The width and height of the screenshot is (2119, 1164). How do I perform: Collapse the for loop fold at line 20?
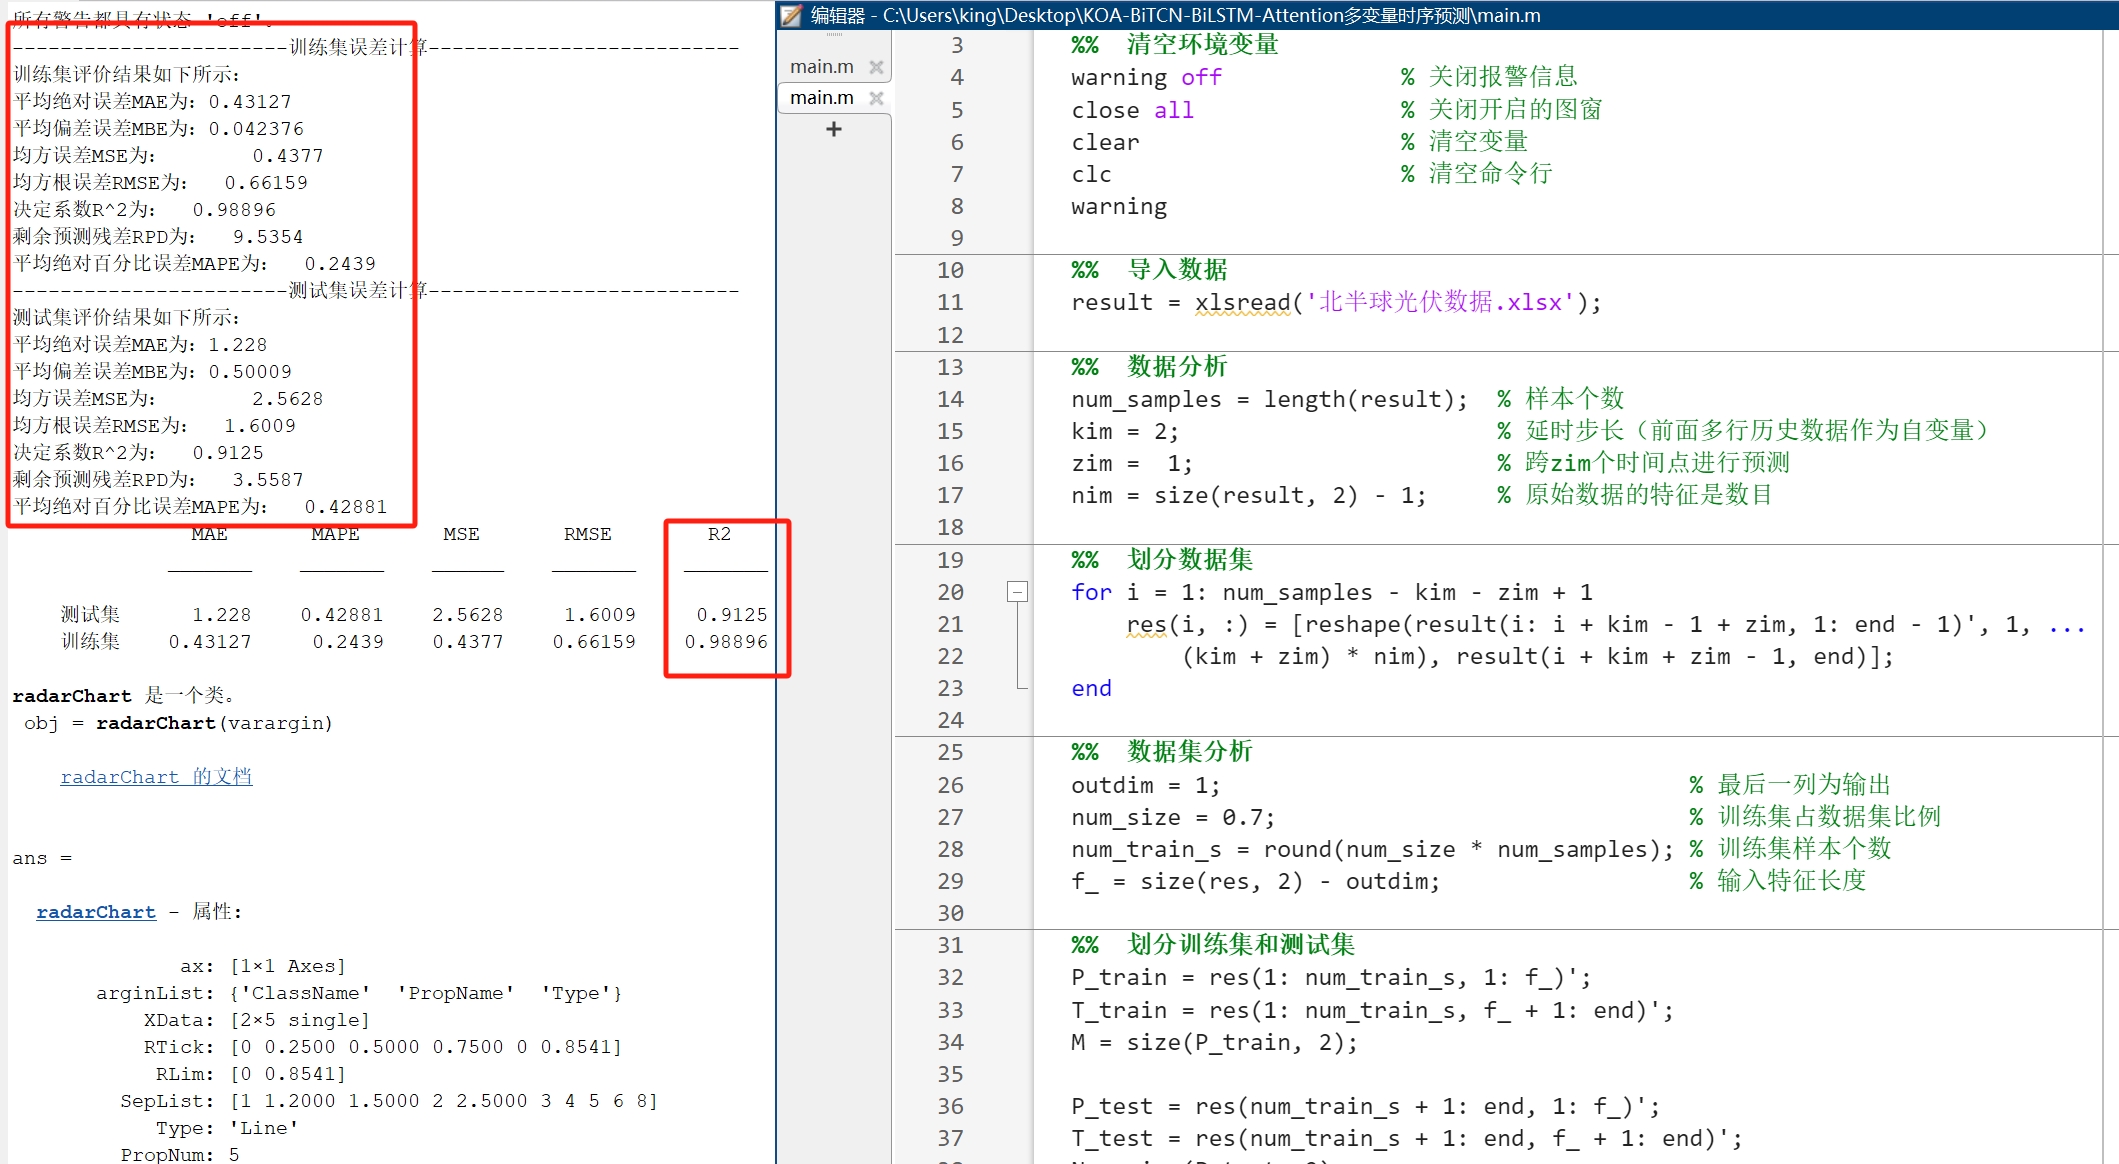pos(1019,592)
